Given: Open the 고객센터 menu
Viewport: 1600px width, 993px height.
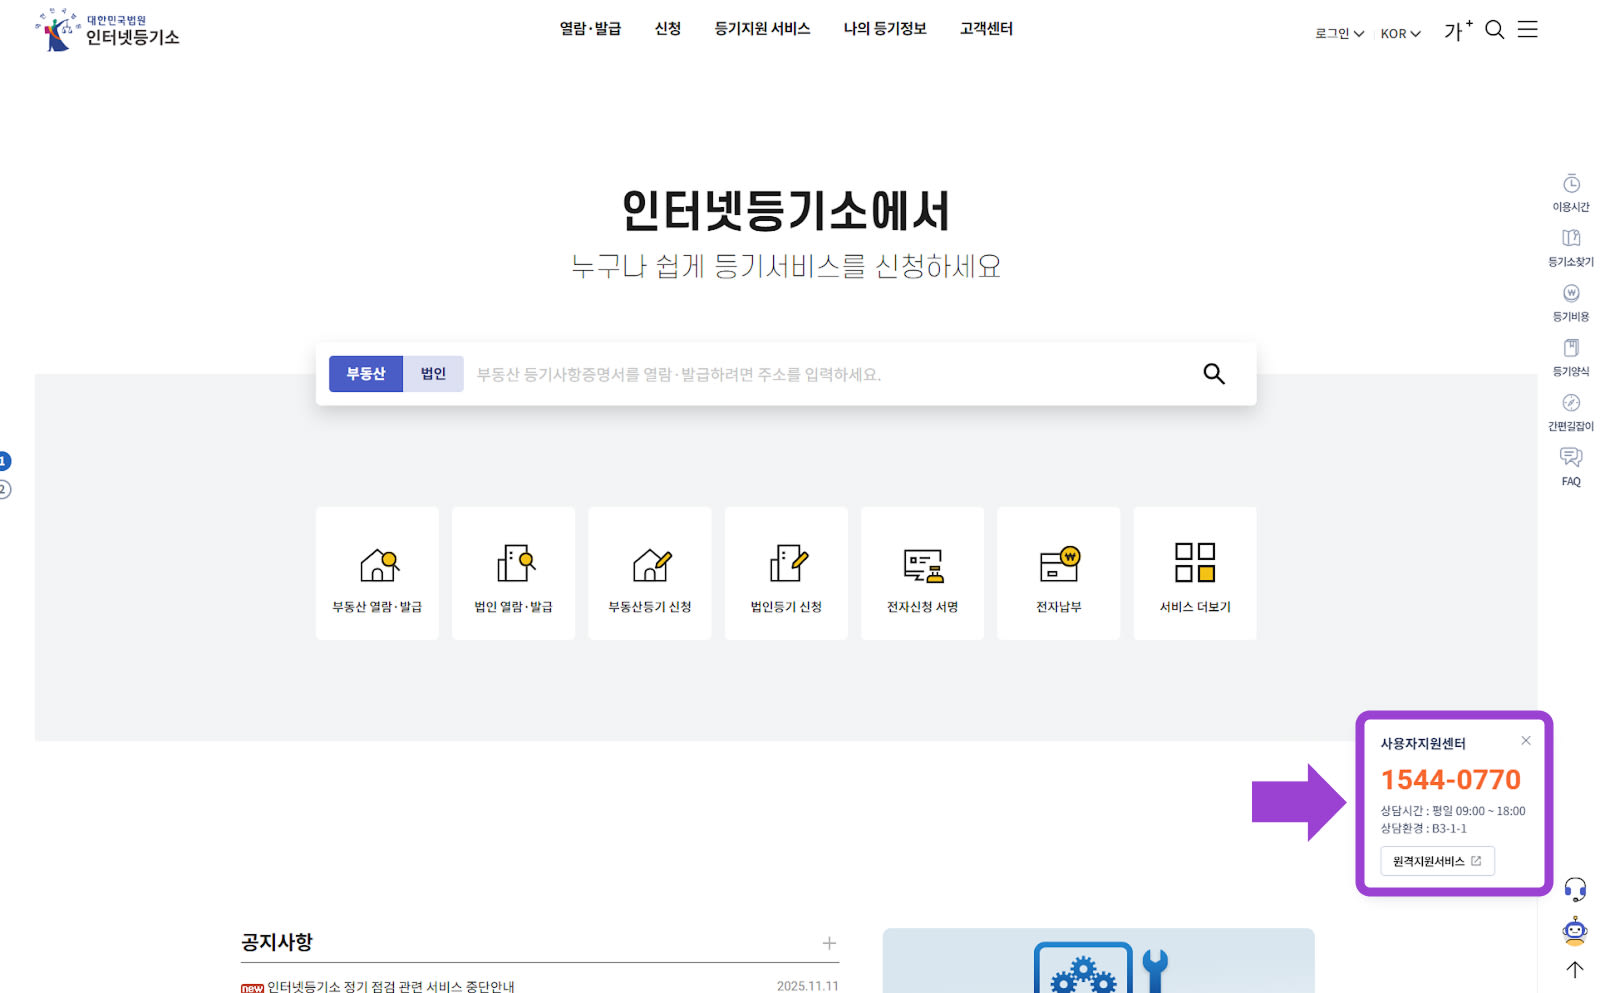Looking at the screenshot, I should [985, 29].
